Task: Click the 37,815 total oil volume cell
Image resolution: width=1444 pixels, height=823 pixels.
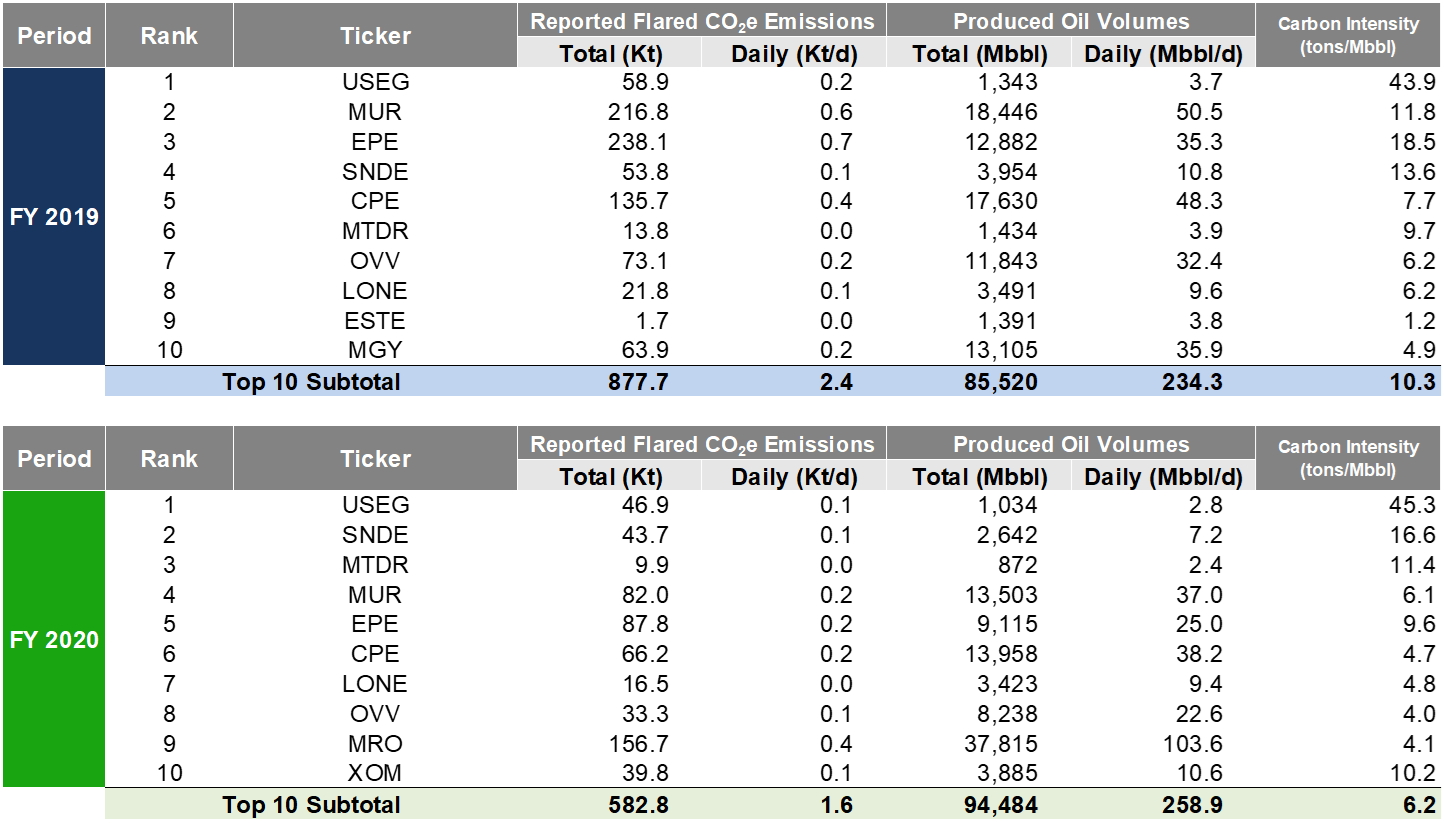Action: pos(1004,744)
